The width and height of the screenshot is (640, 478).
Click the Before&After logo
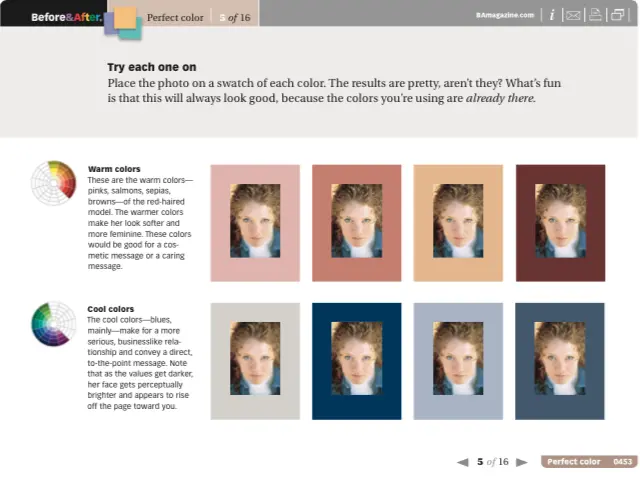(65, 17)
